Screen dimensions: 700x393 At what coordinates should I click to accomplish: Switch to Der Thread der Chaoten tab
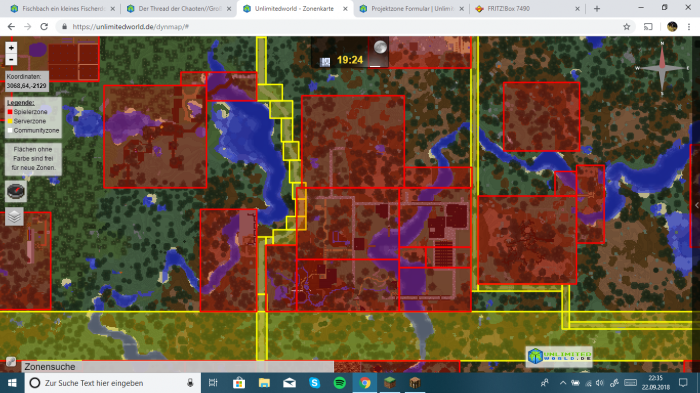pyautogui.click(x=179, y=8)
